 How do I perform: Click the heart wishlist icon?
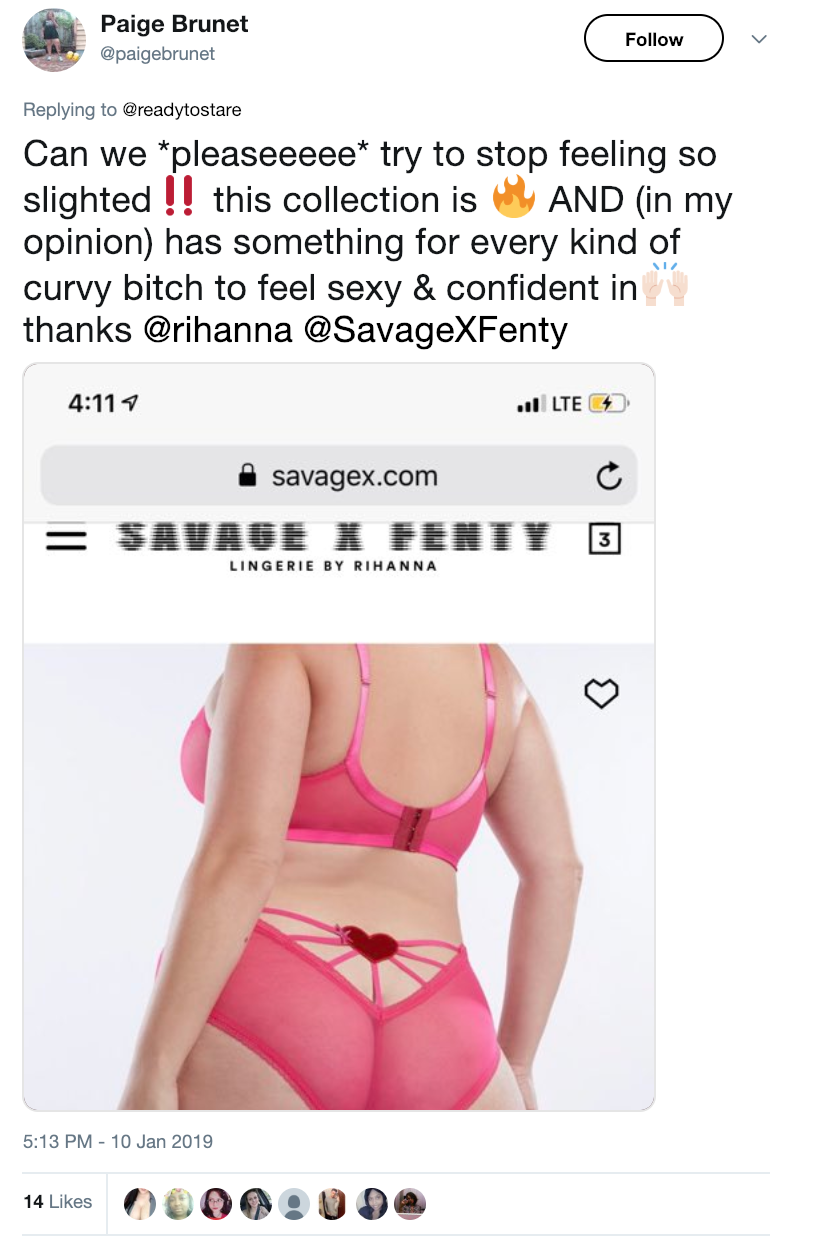tap(601, 692)
